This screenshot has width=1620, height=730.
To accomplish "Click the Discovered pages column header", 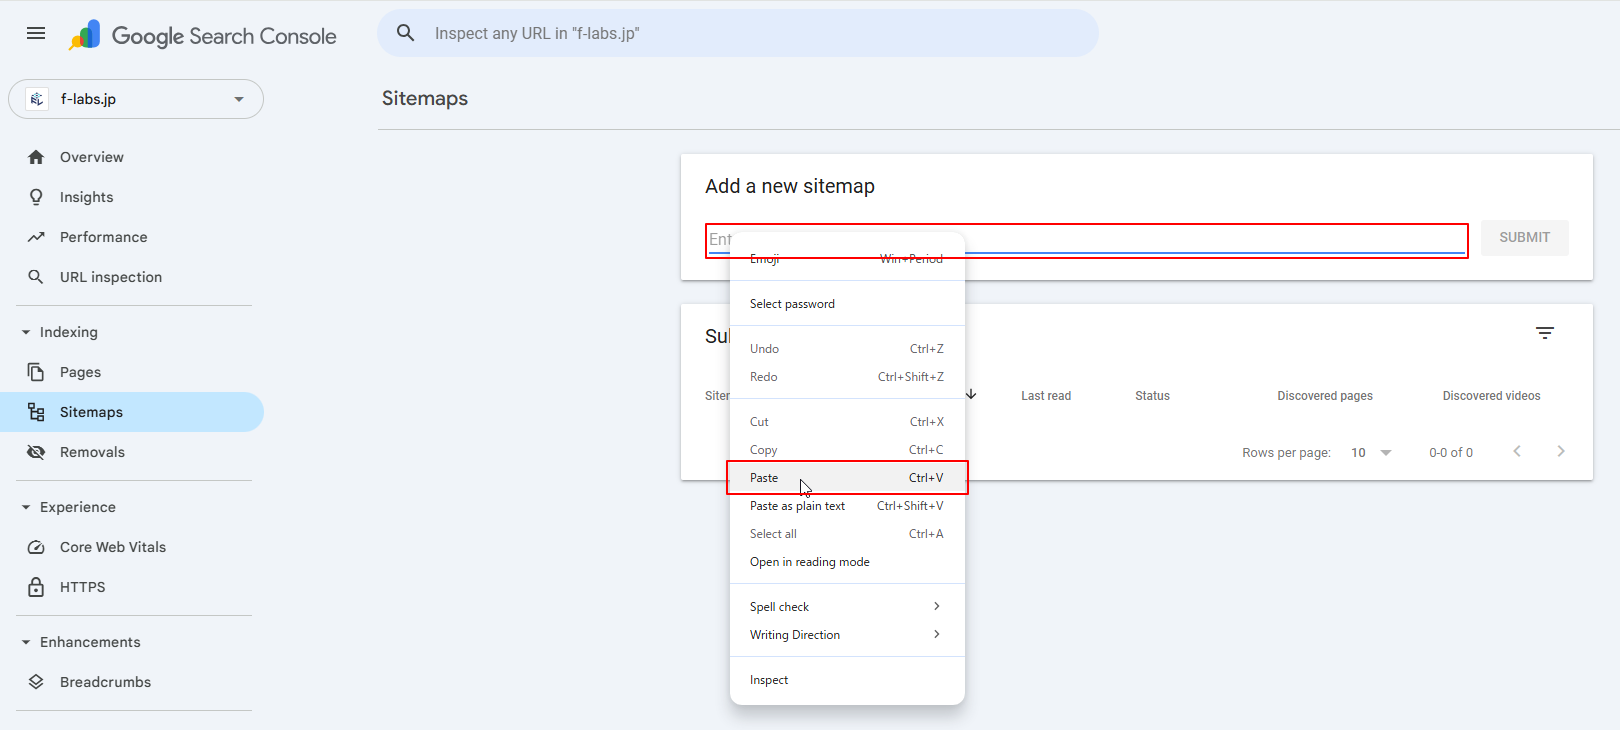I will pyautogui.click(x=1325, y=396).
